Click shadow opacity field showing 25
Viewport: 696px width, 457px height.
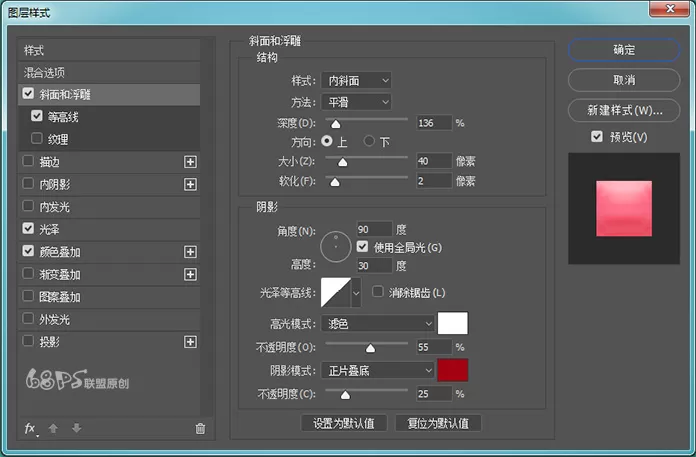click(x=434, y=394)
